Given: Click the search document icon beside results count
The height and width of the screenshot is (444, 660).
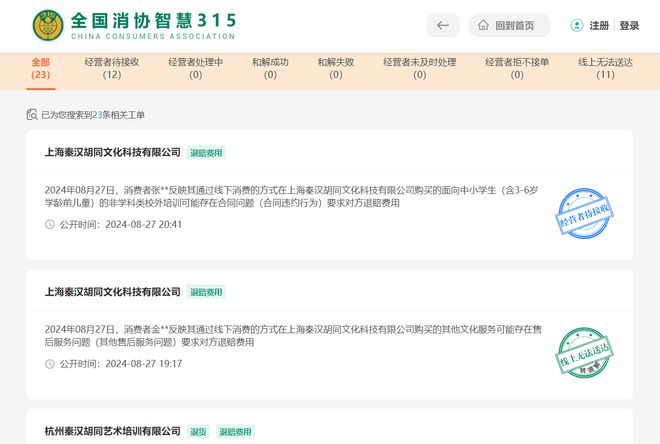Looking at the screenshot, I should click(32, 114).
